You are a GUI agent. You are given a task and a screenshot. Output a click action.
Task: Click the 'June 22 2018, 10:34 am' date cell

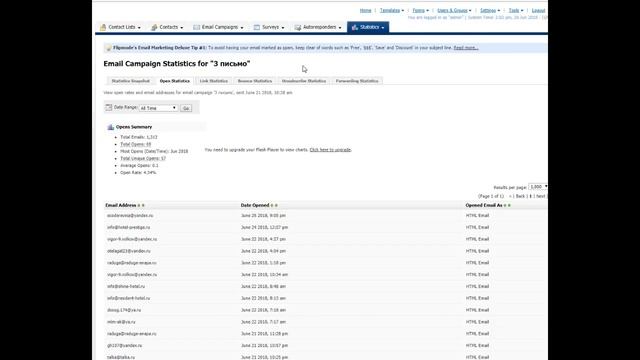click(x=264, y=275)
